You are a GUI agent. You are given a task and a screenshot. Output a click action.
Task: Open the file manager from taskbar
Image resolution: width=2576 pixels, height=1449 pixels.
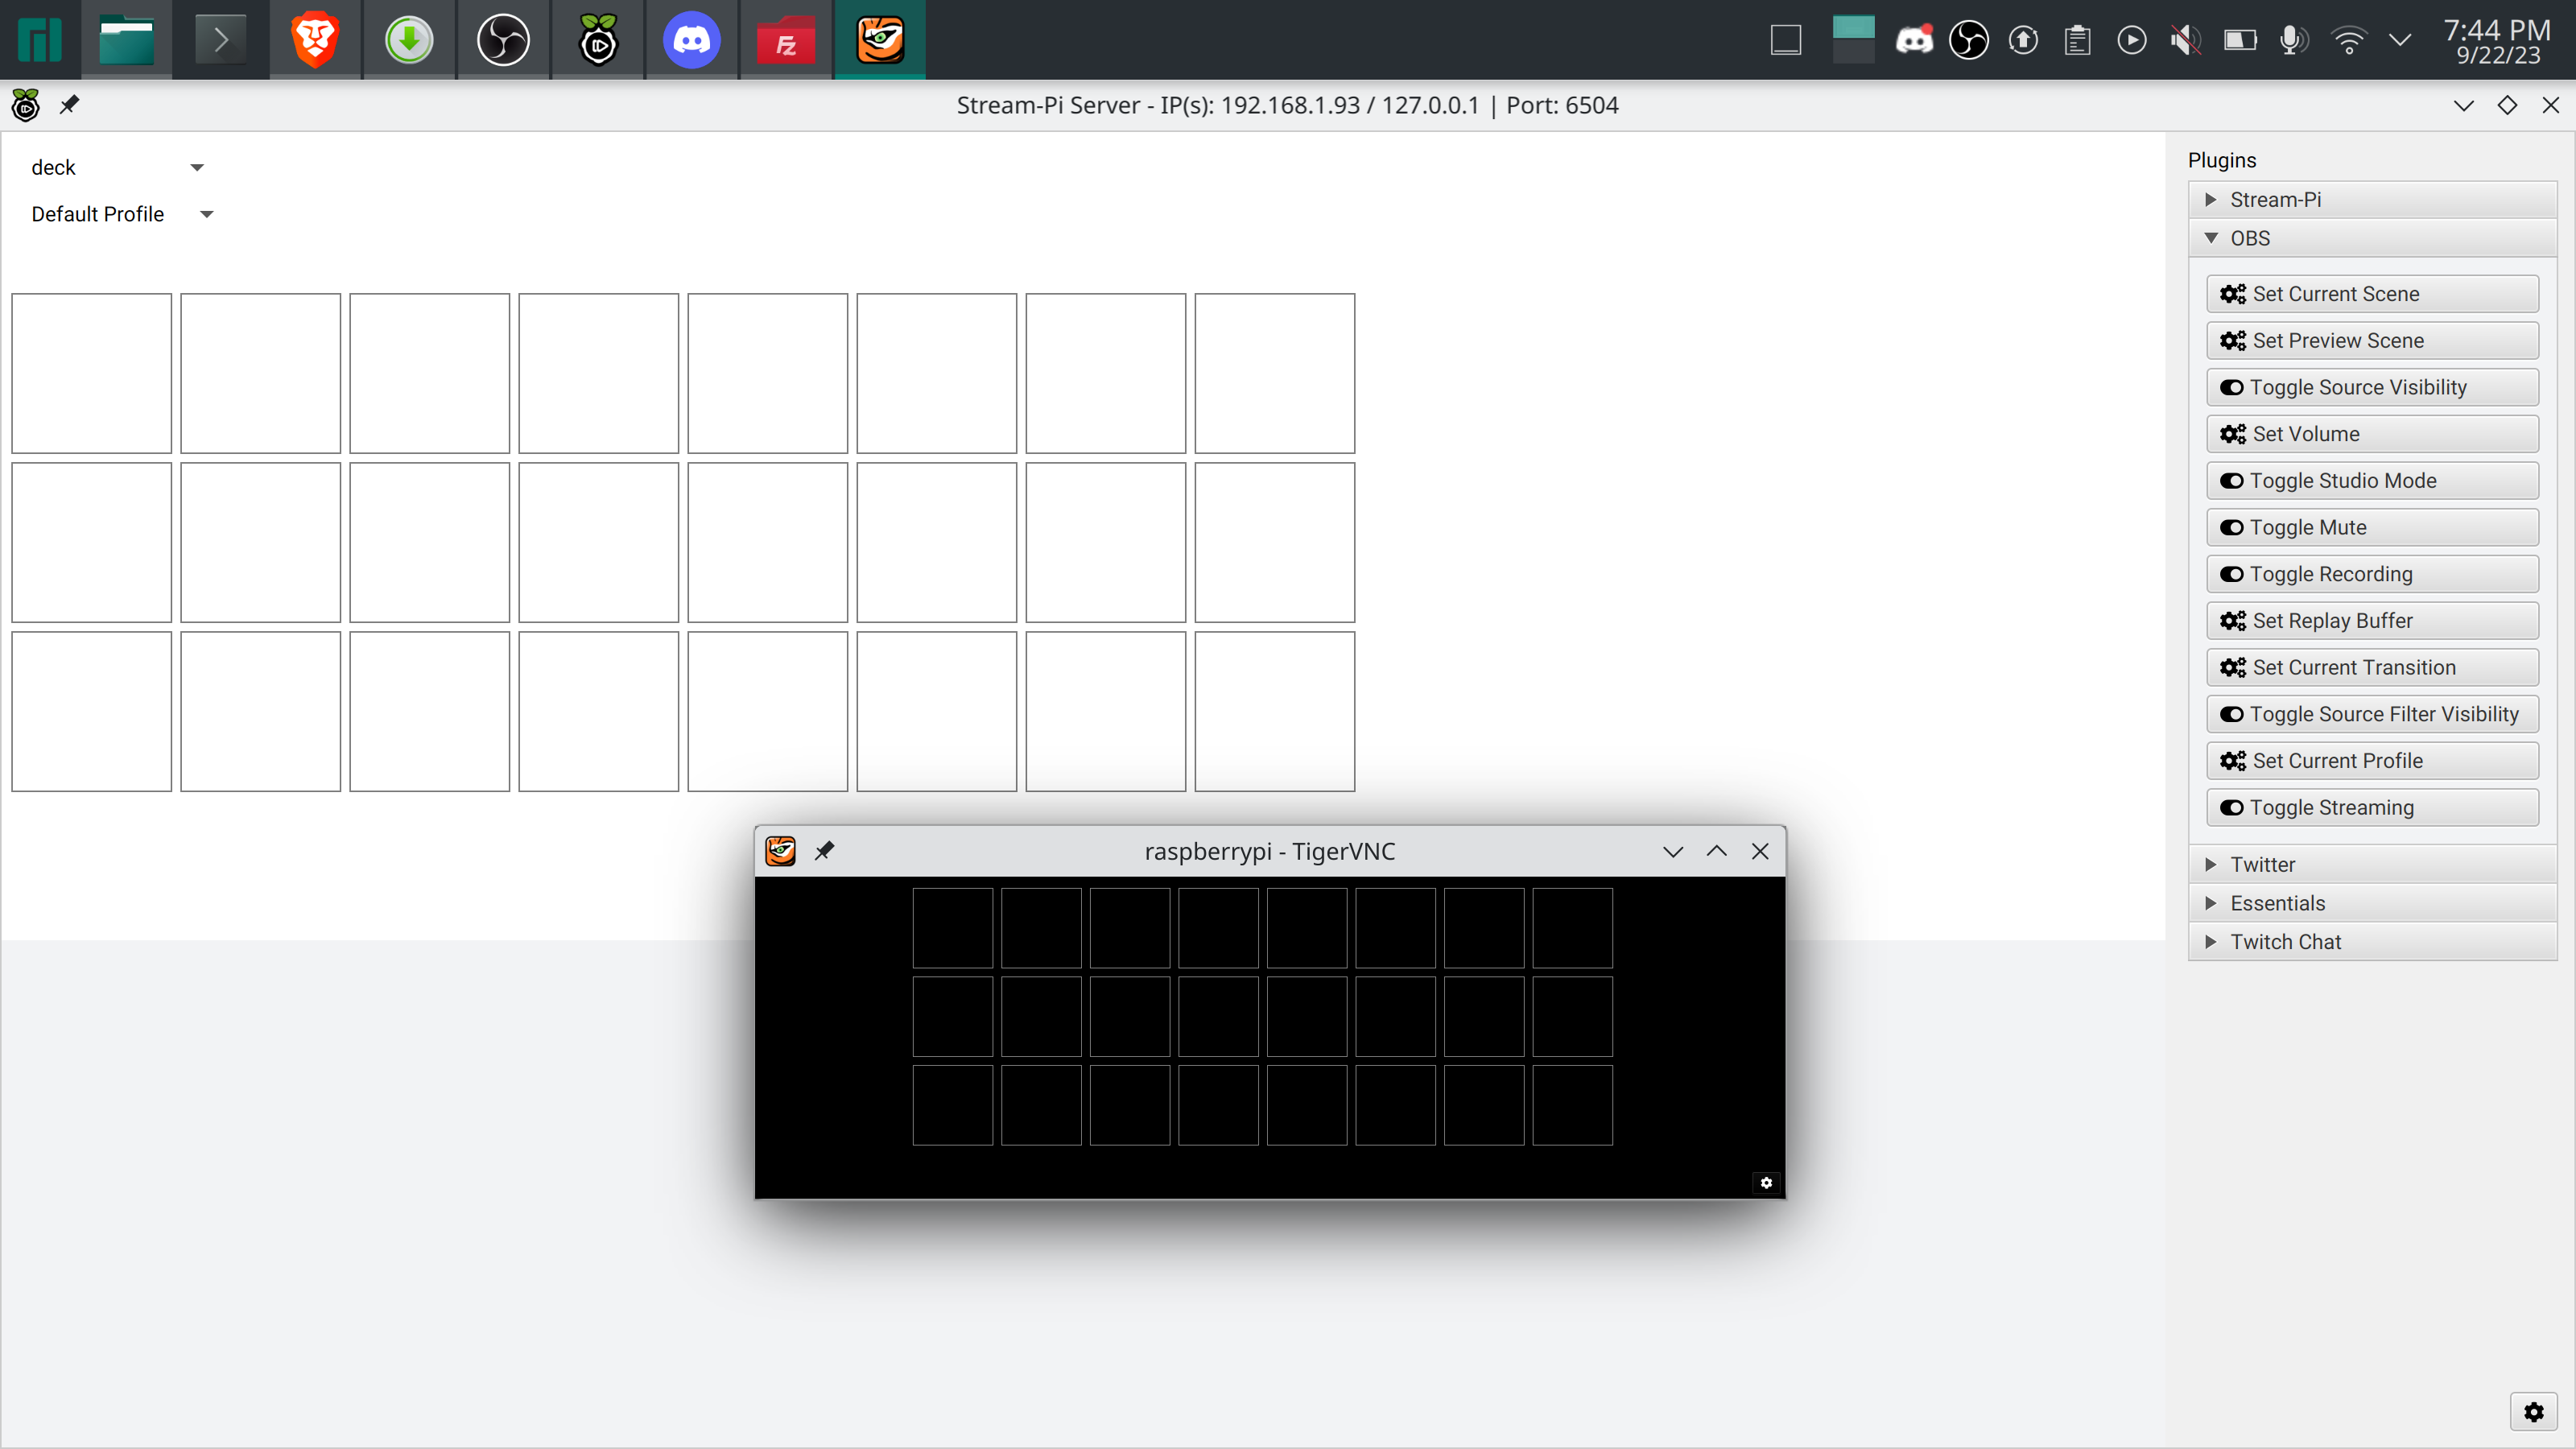point(126,40)
